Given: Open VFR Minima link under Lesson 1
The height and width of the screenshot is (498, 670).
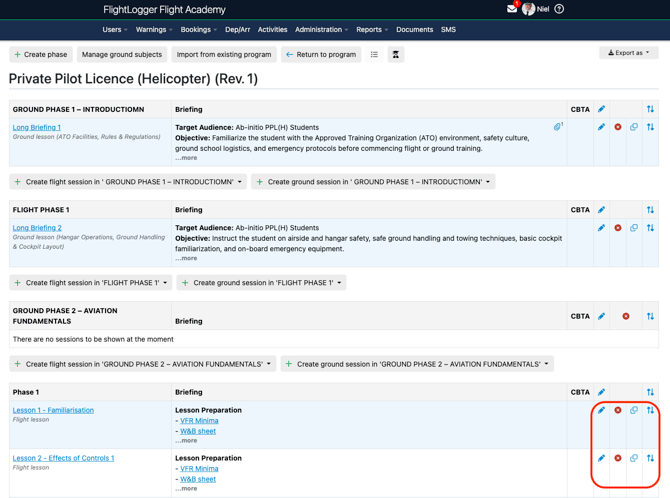Looking at the screenshot, I should (x=199, y=421).
